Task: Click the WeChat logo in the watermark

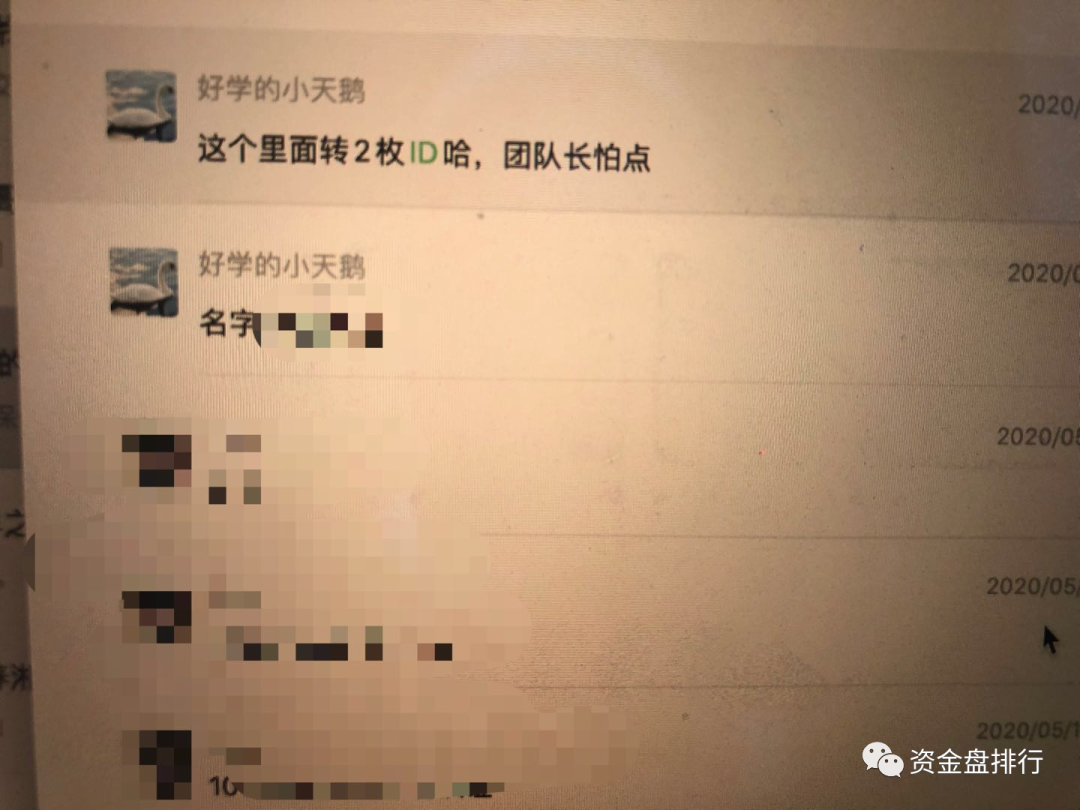Action: pyautogui.click(x=882, y=760)
